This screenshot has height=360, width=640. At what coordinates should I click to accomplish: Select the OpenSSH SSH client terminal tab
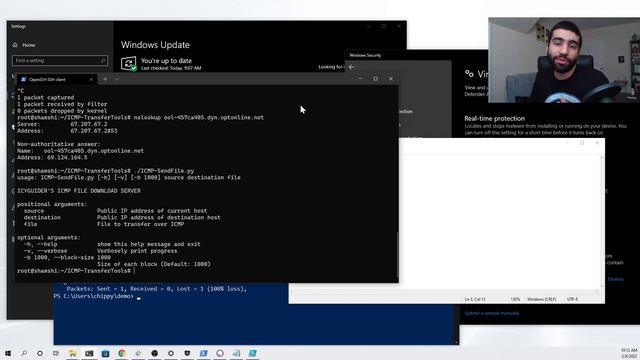56,79
